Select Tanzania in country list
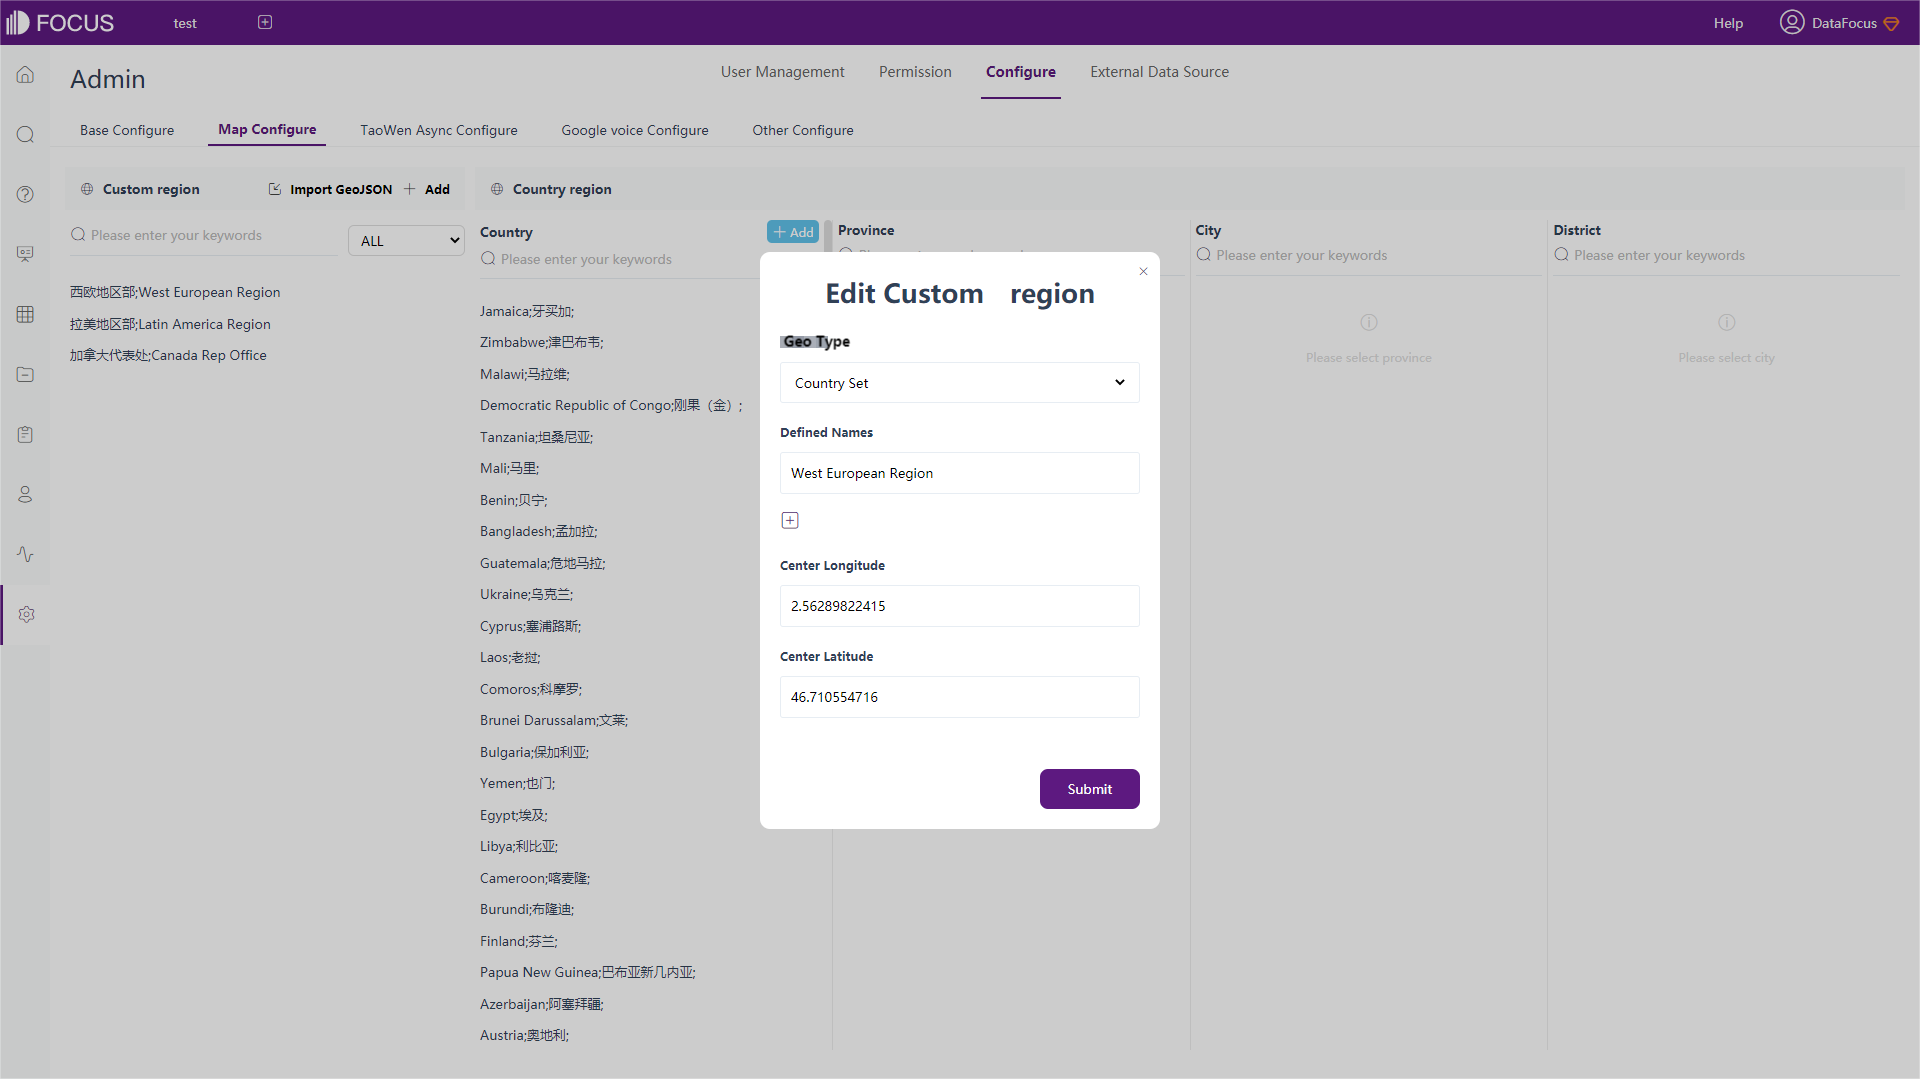The image size is (1920, 1079). [537, 437]
